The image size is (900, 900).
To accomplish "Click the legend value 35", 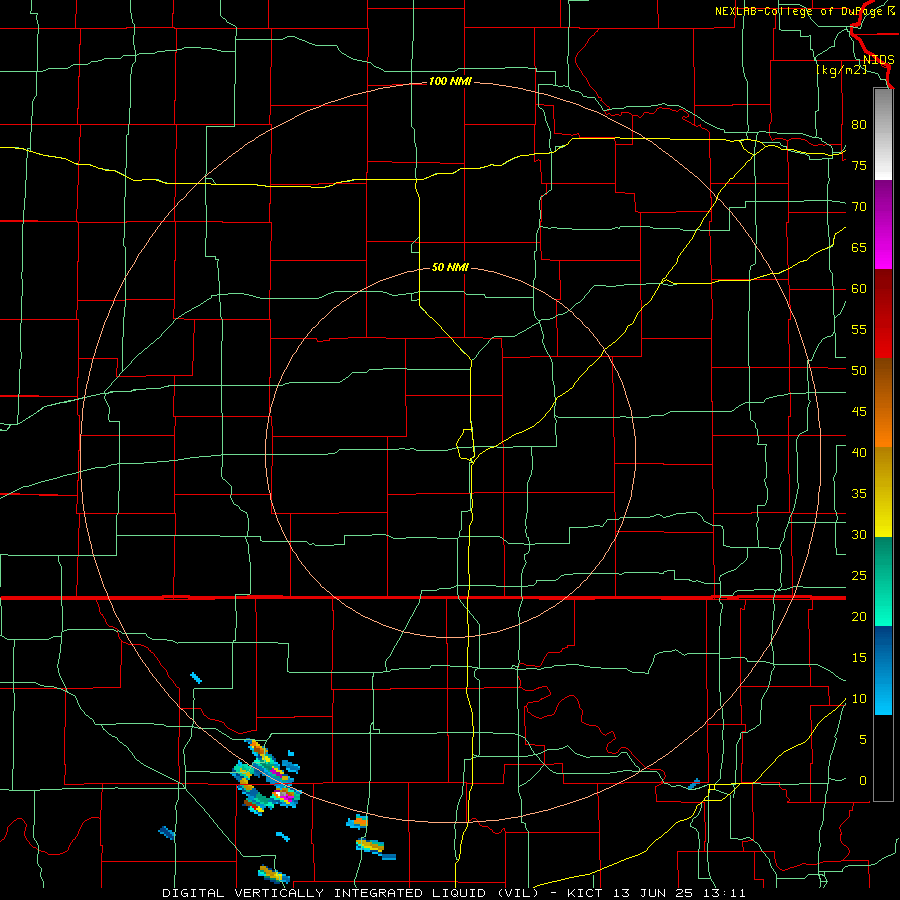I will click(x=859, y=494).
